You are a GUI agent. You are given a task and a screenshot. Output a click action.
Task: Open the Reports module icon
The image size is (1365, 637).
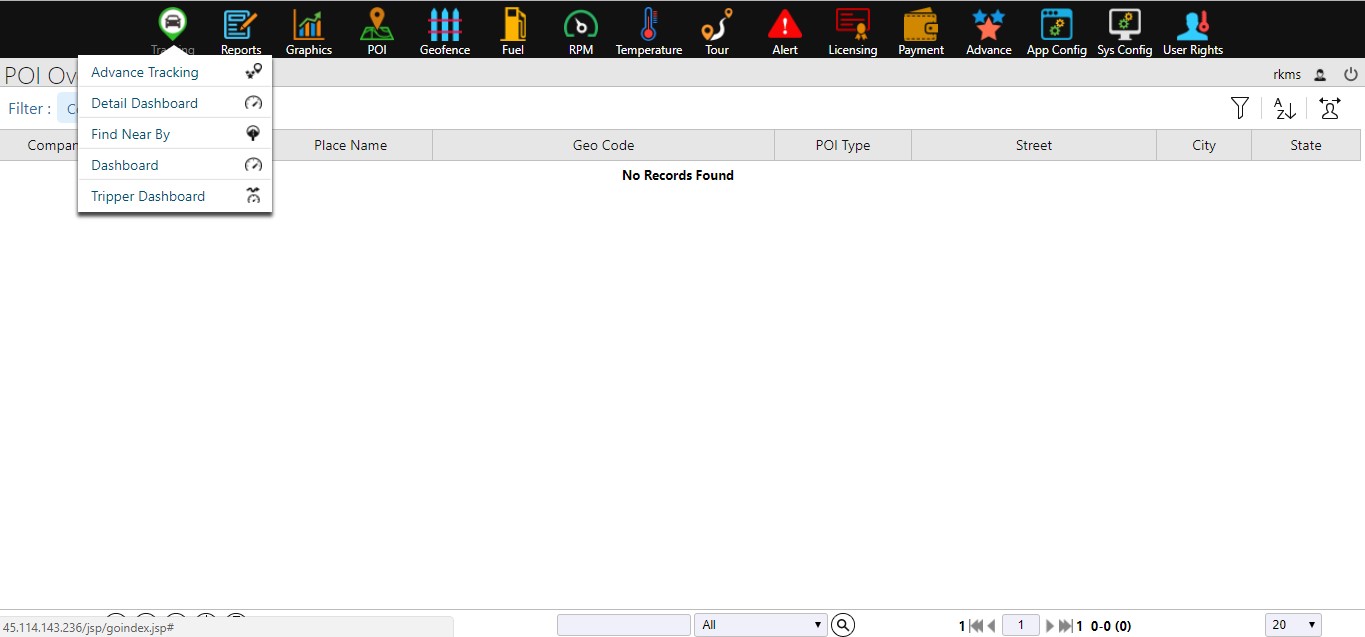[240, 26]
